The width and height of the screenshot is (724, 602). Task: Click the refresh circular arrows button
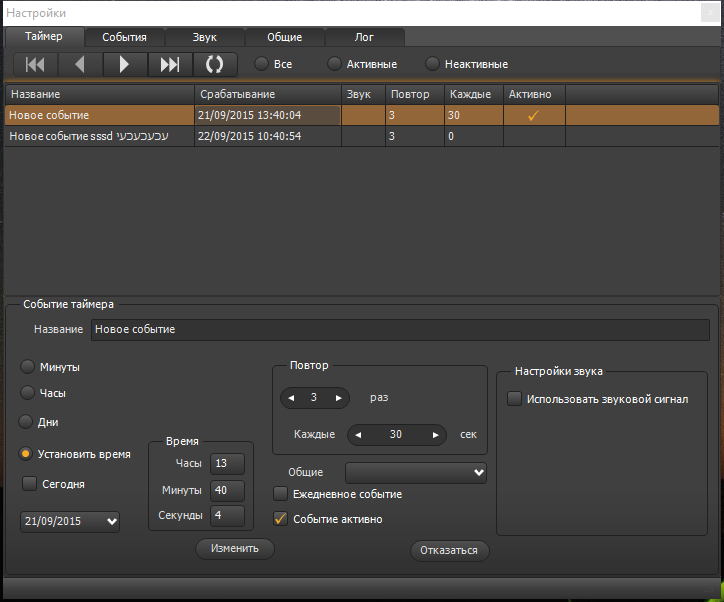[214, 65]
